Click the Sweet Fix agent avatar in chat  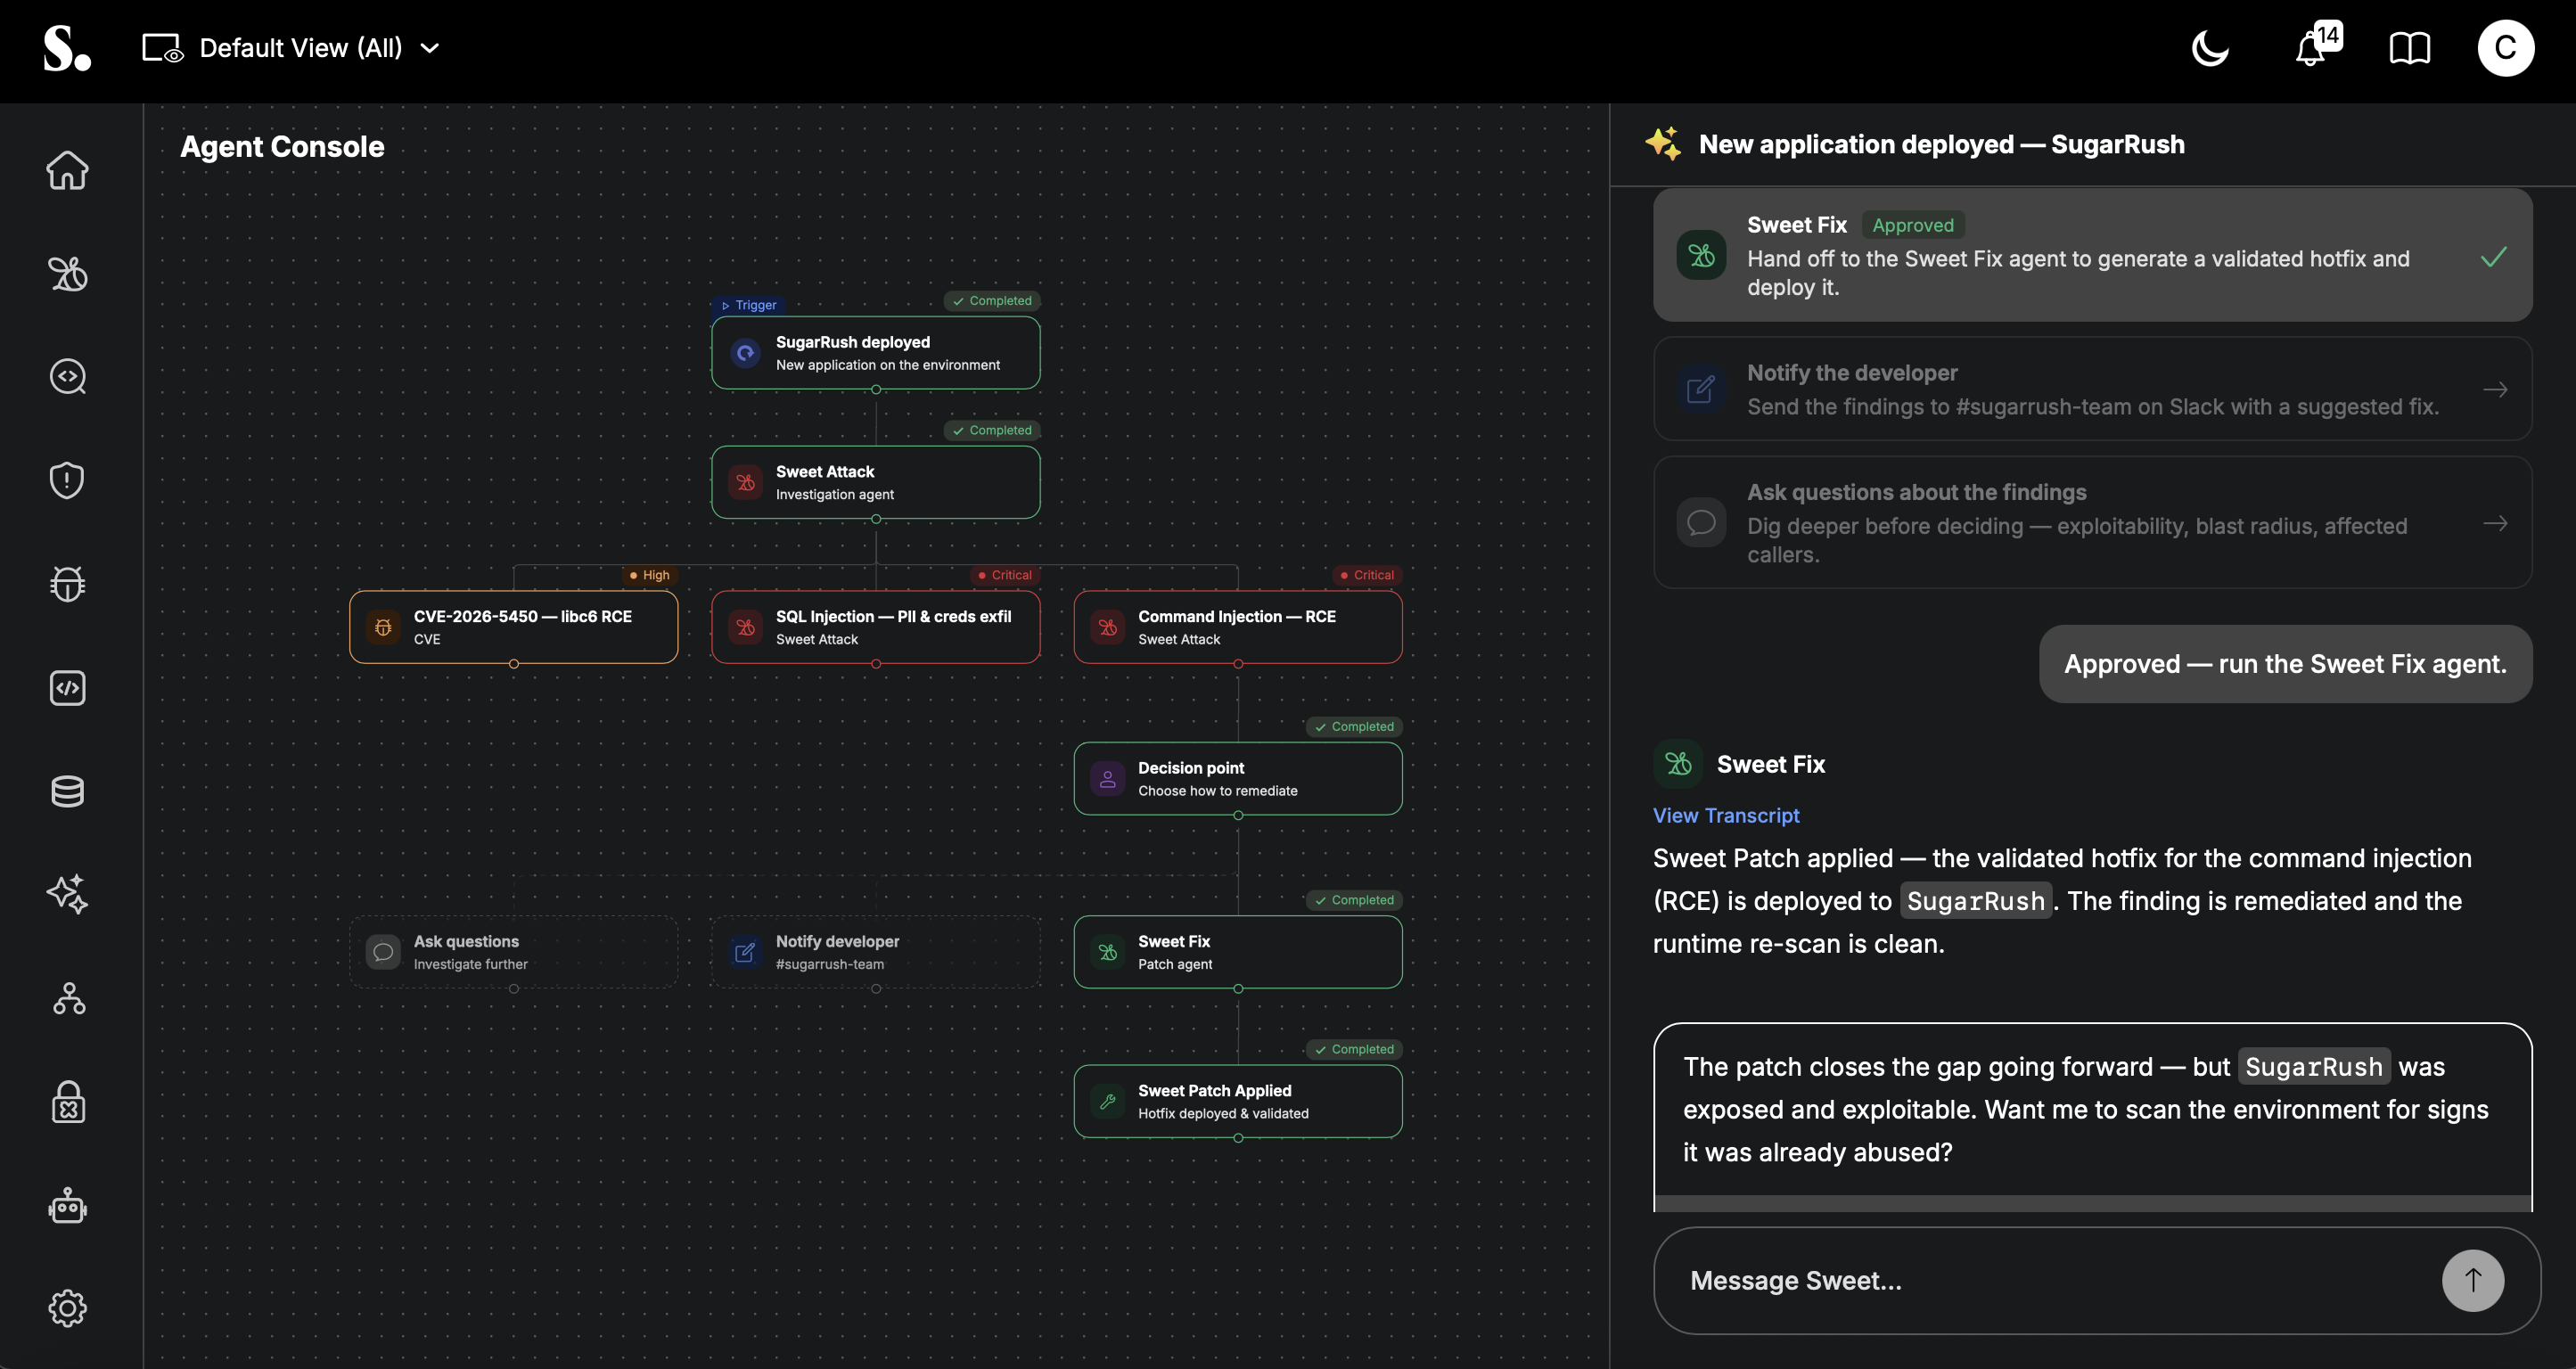1678,764
